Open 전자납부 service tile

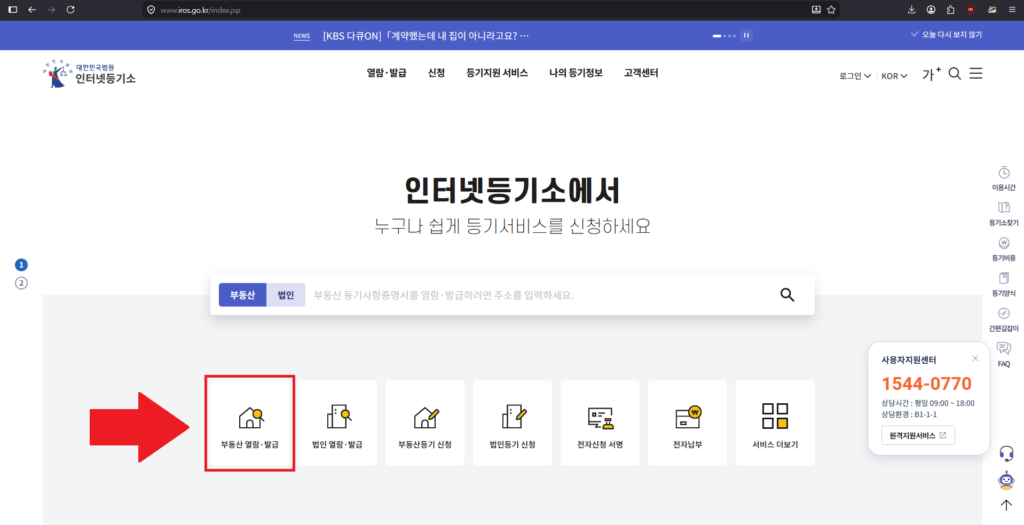pyautogui.click(x=687, y=423)
